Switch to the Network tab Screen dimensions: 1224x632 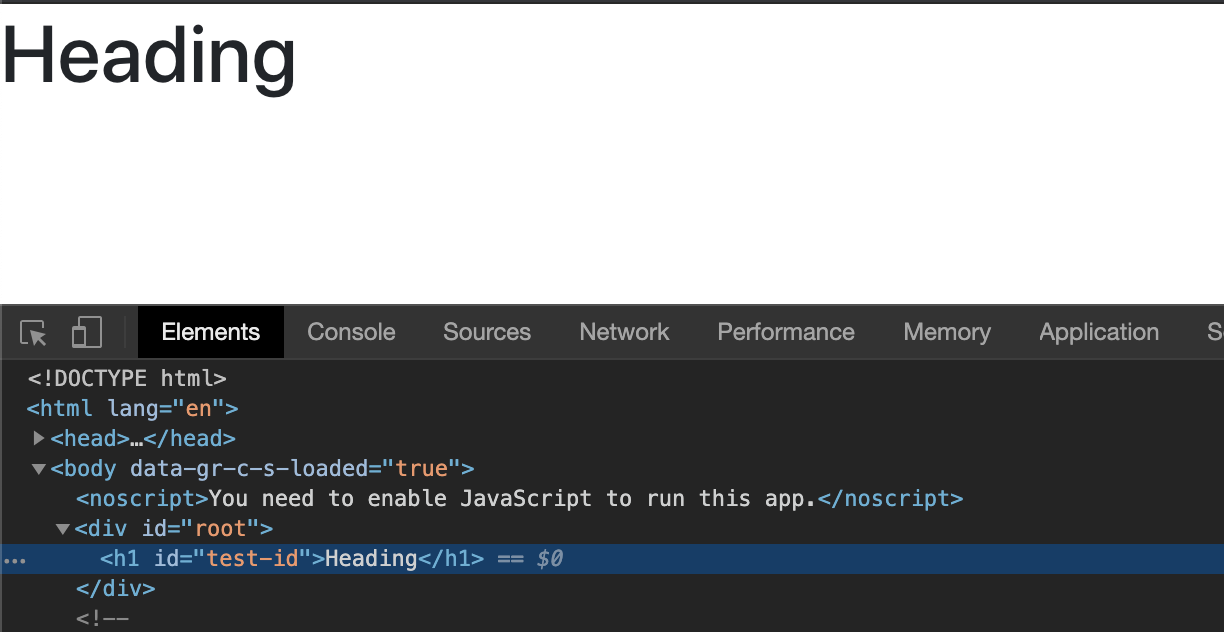pos(624,332)
